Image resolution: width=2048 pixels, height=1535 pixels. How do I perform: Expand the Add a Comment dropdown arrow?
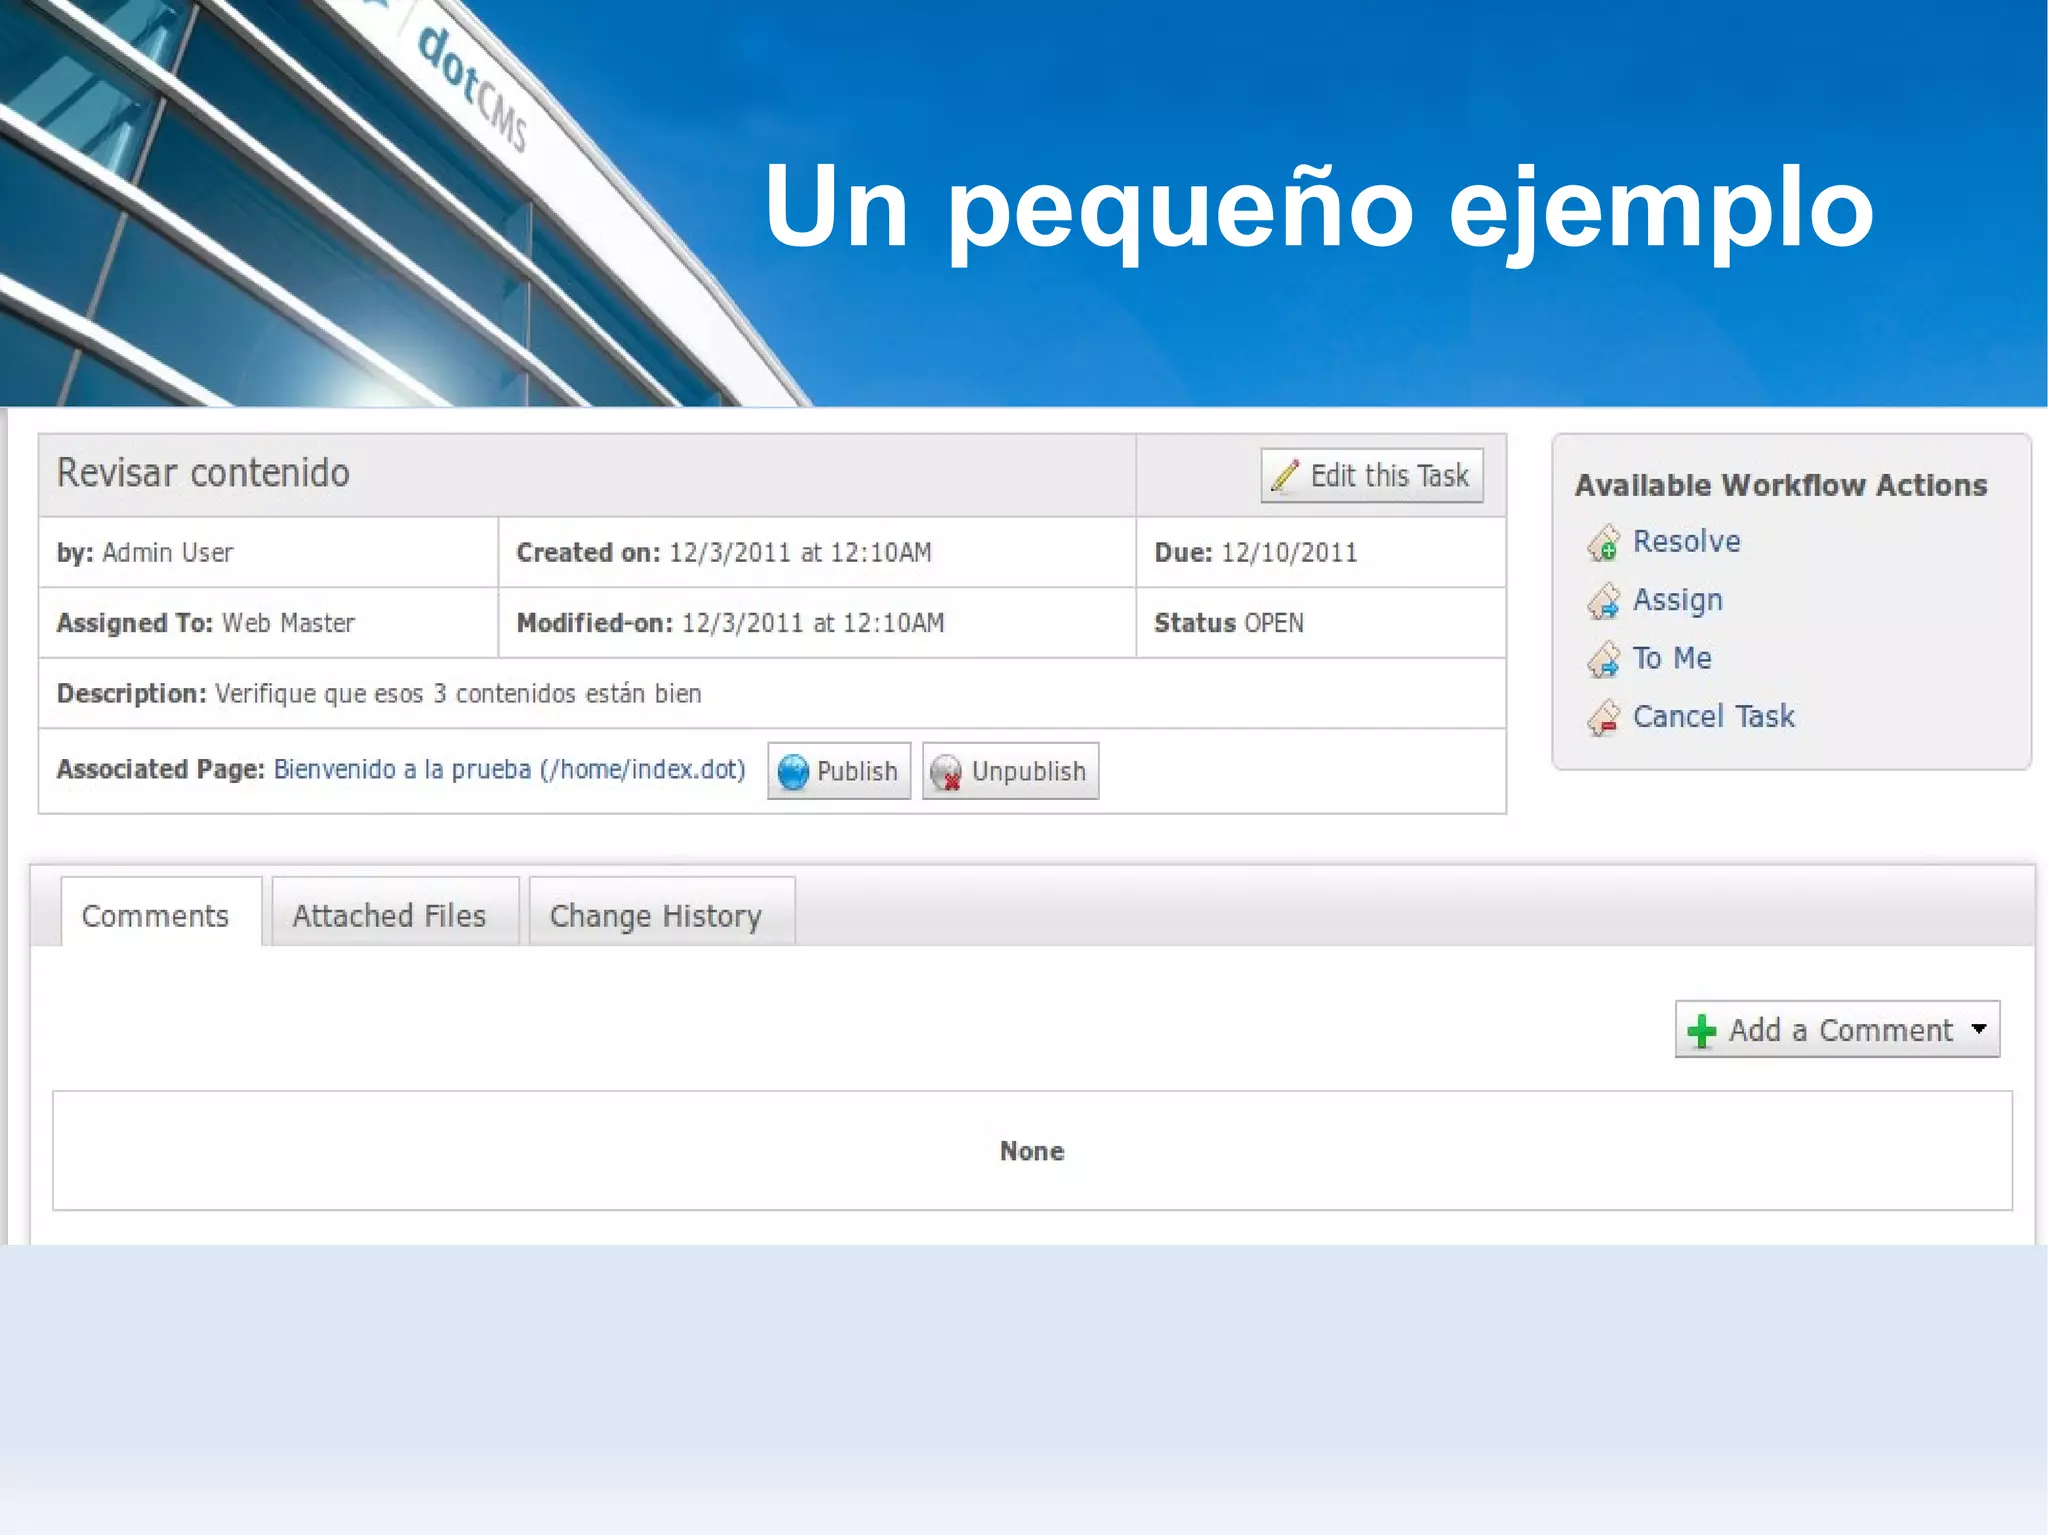[x=1979, y=1029]
